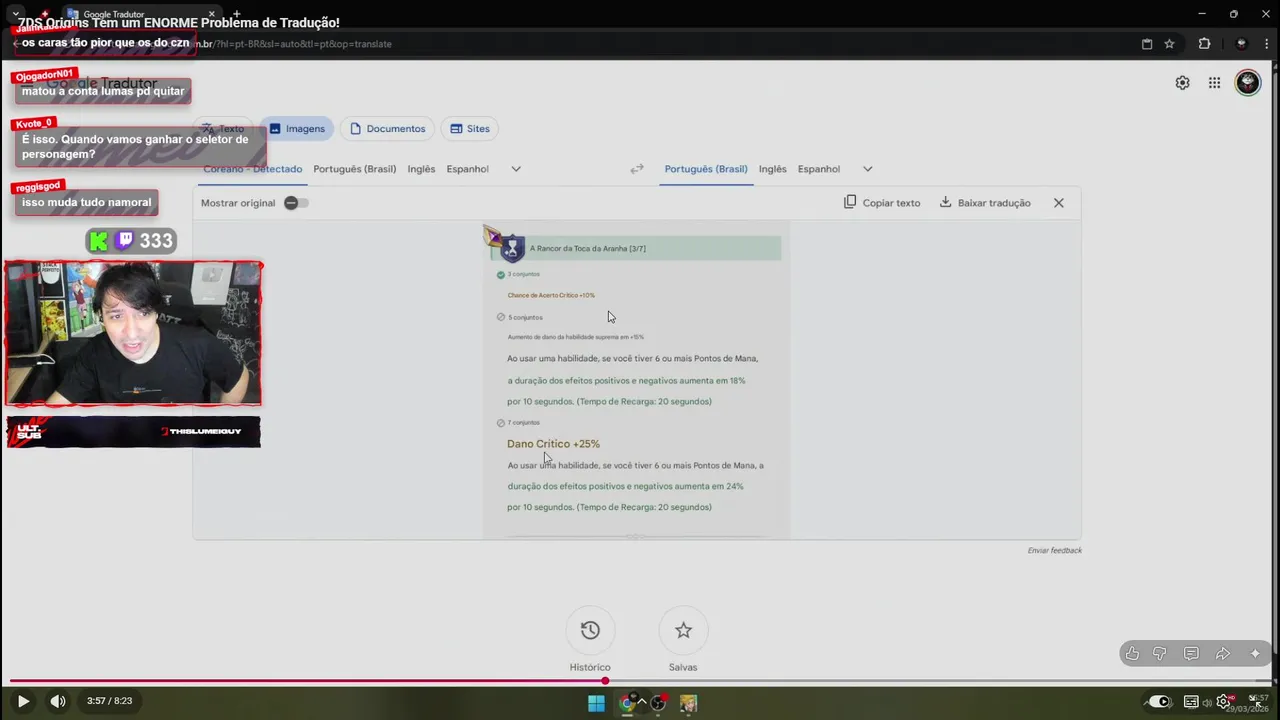Image resolution: width=1280 pixels, height=720 pixels.
Task: Click 'A Rancor da Toca da Aranha' header
Action: [x=587, y=248]
